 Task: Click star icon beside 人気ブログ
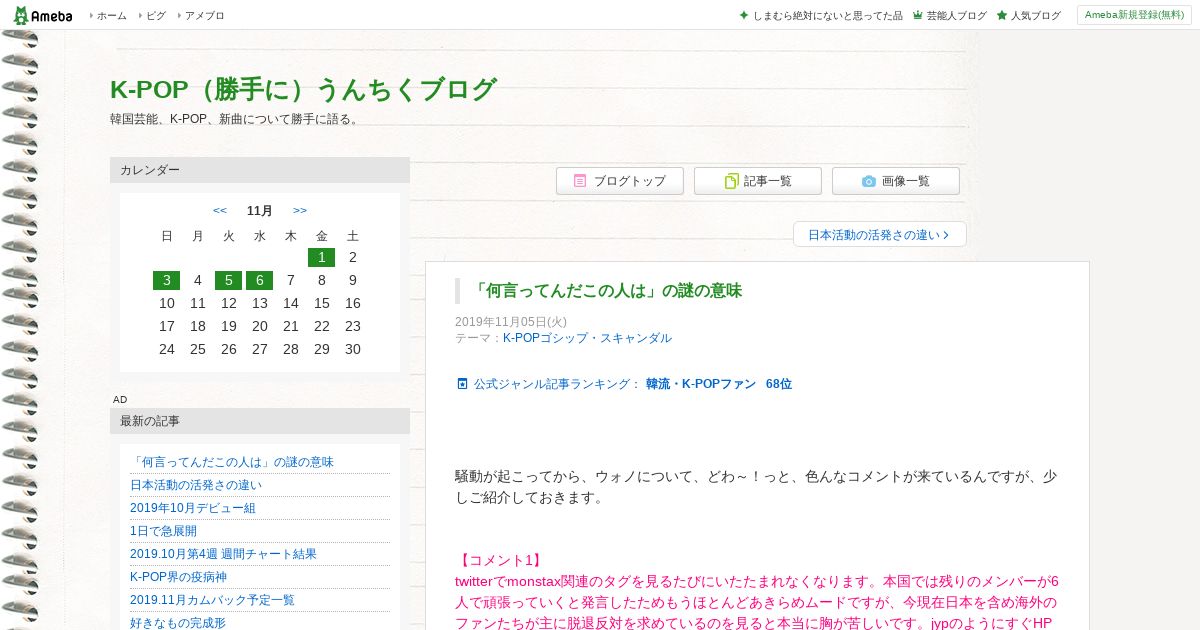tap(1001, 16)
